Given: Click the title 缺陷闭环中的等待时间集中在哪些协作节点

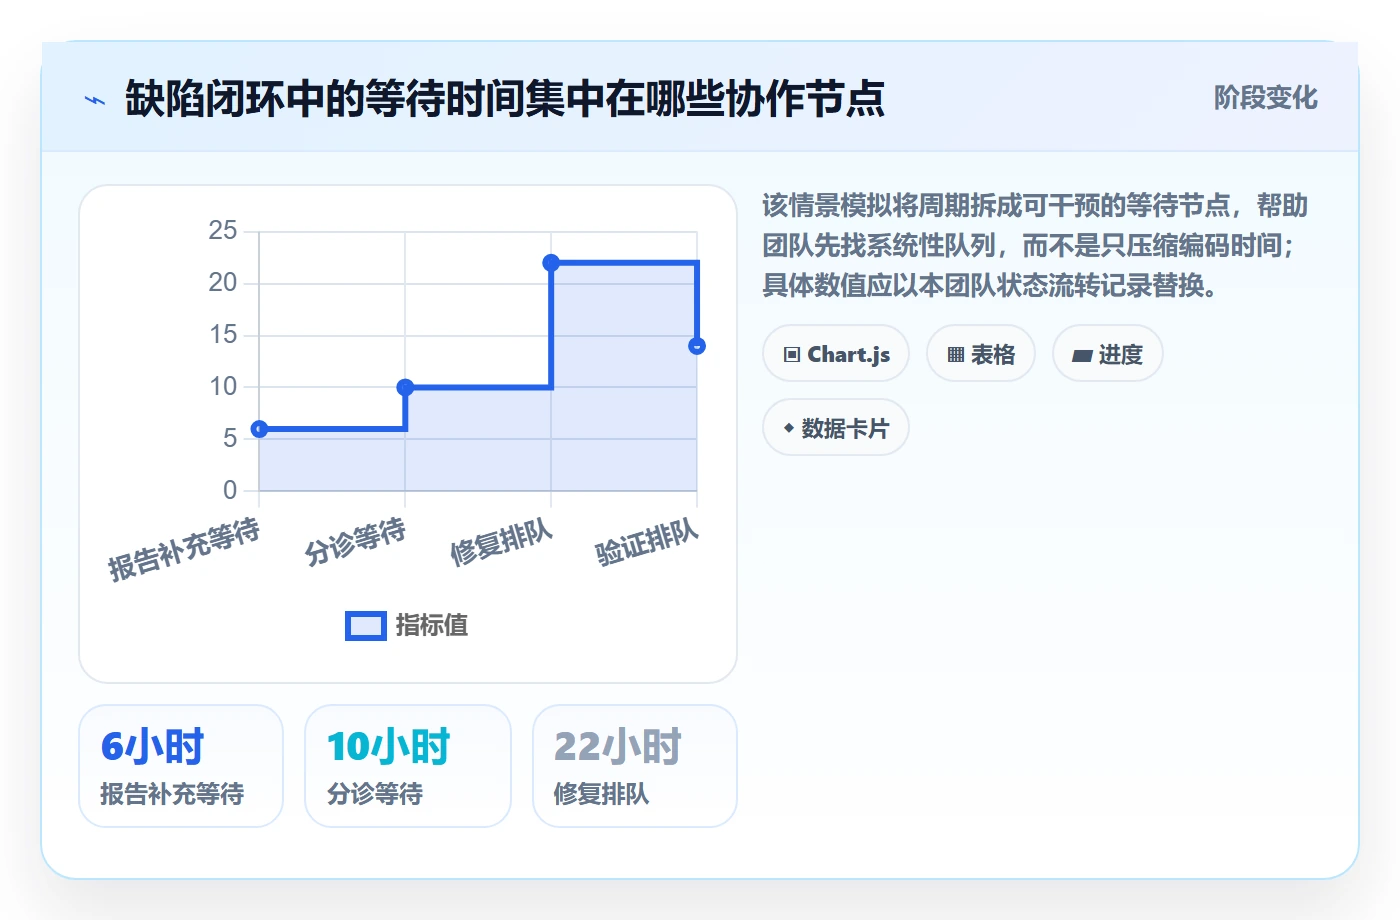Looking at the screenshot, I should point(505,99).
